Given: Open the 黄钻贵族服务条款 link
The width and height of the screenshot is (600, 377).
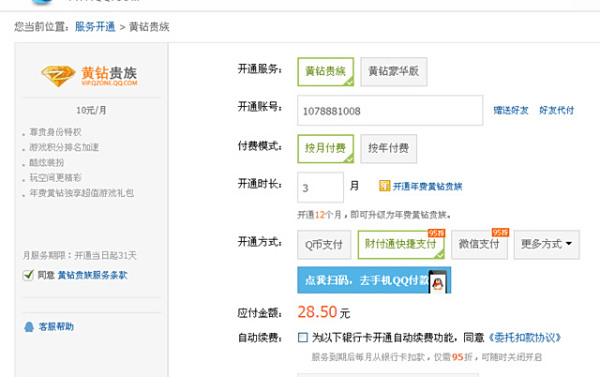Looking at the screenshot, I should [x=92, y=275].
